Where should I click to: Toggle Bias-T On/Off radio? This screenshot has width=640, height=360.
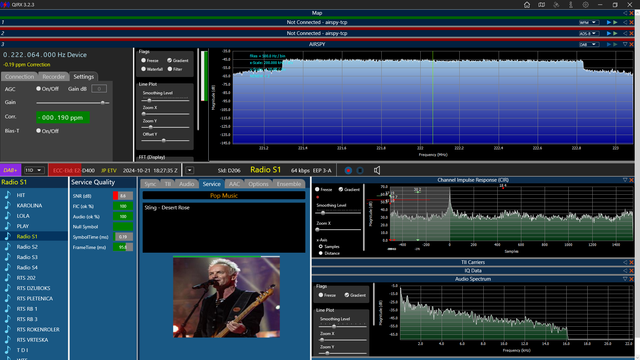[38, 131]
